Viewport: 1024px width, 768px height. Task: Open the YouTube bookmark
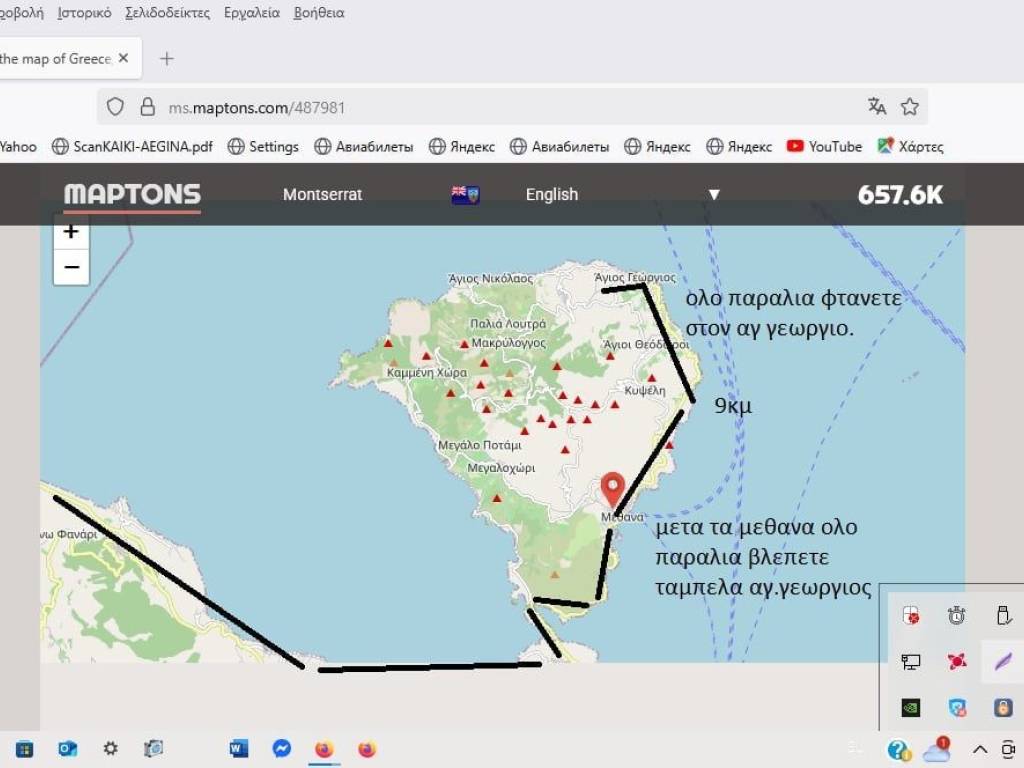coord(823,146)
